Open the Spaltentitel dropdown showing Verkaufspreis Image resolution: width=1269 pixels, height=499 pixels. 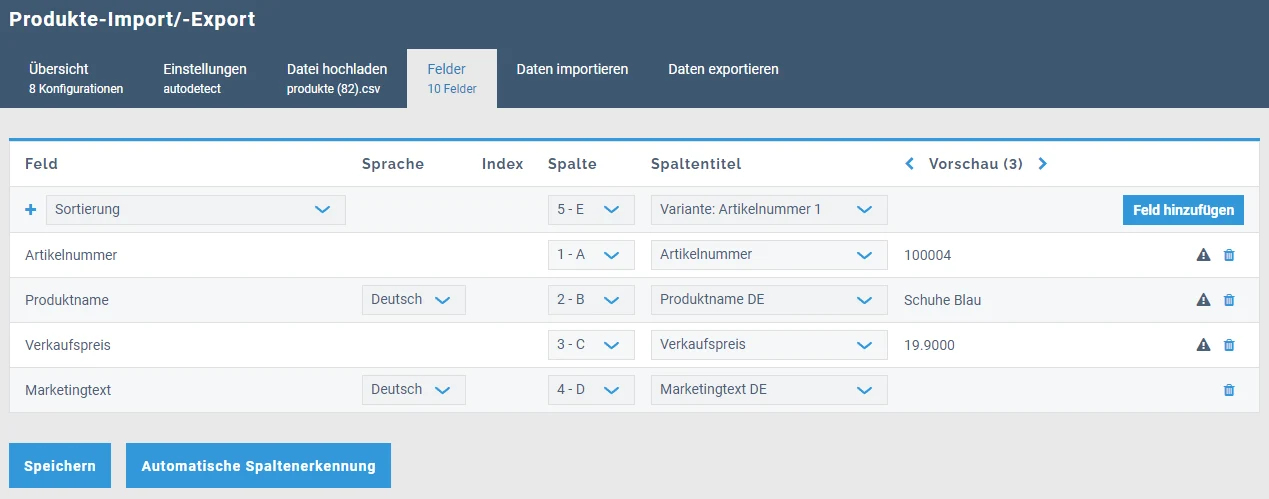click(x=768, y=345)
